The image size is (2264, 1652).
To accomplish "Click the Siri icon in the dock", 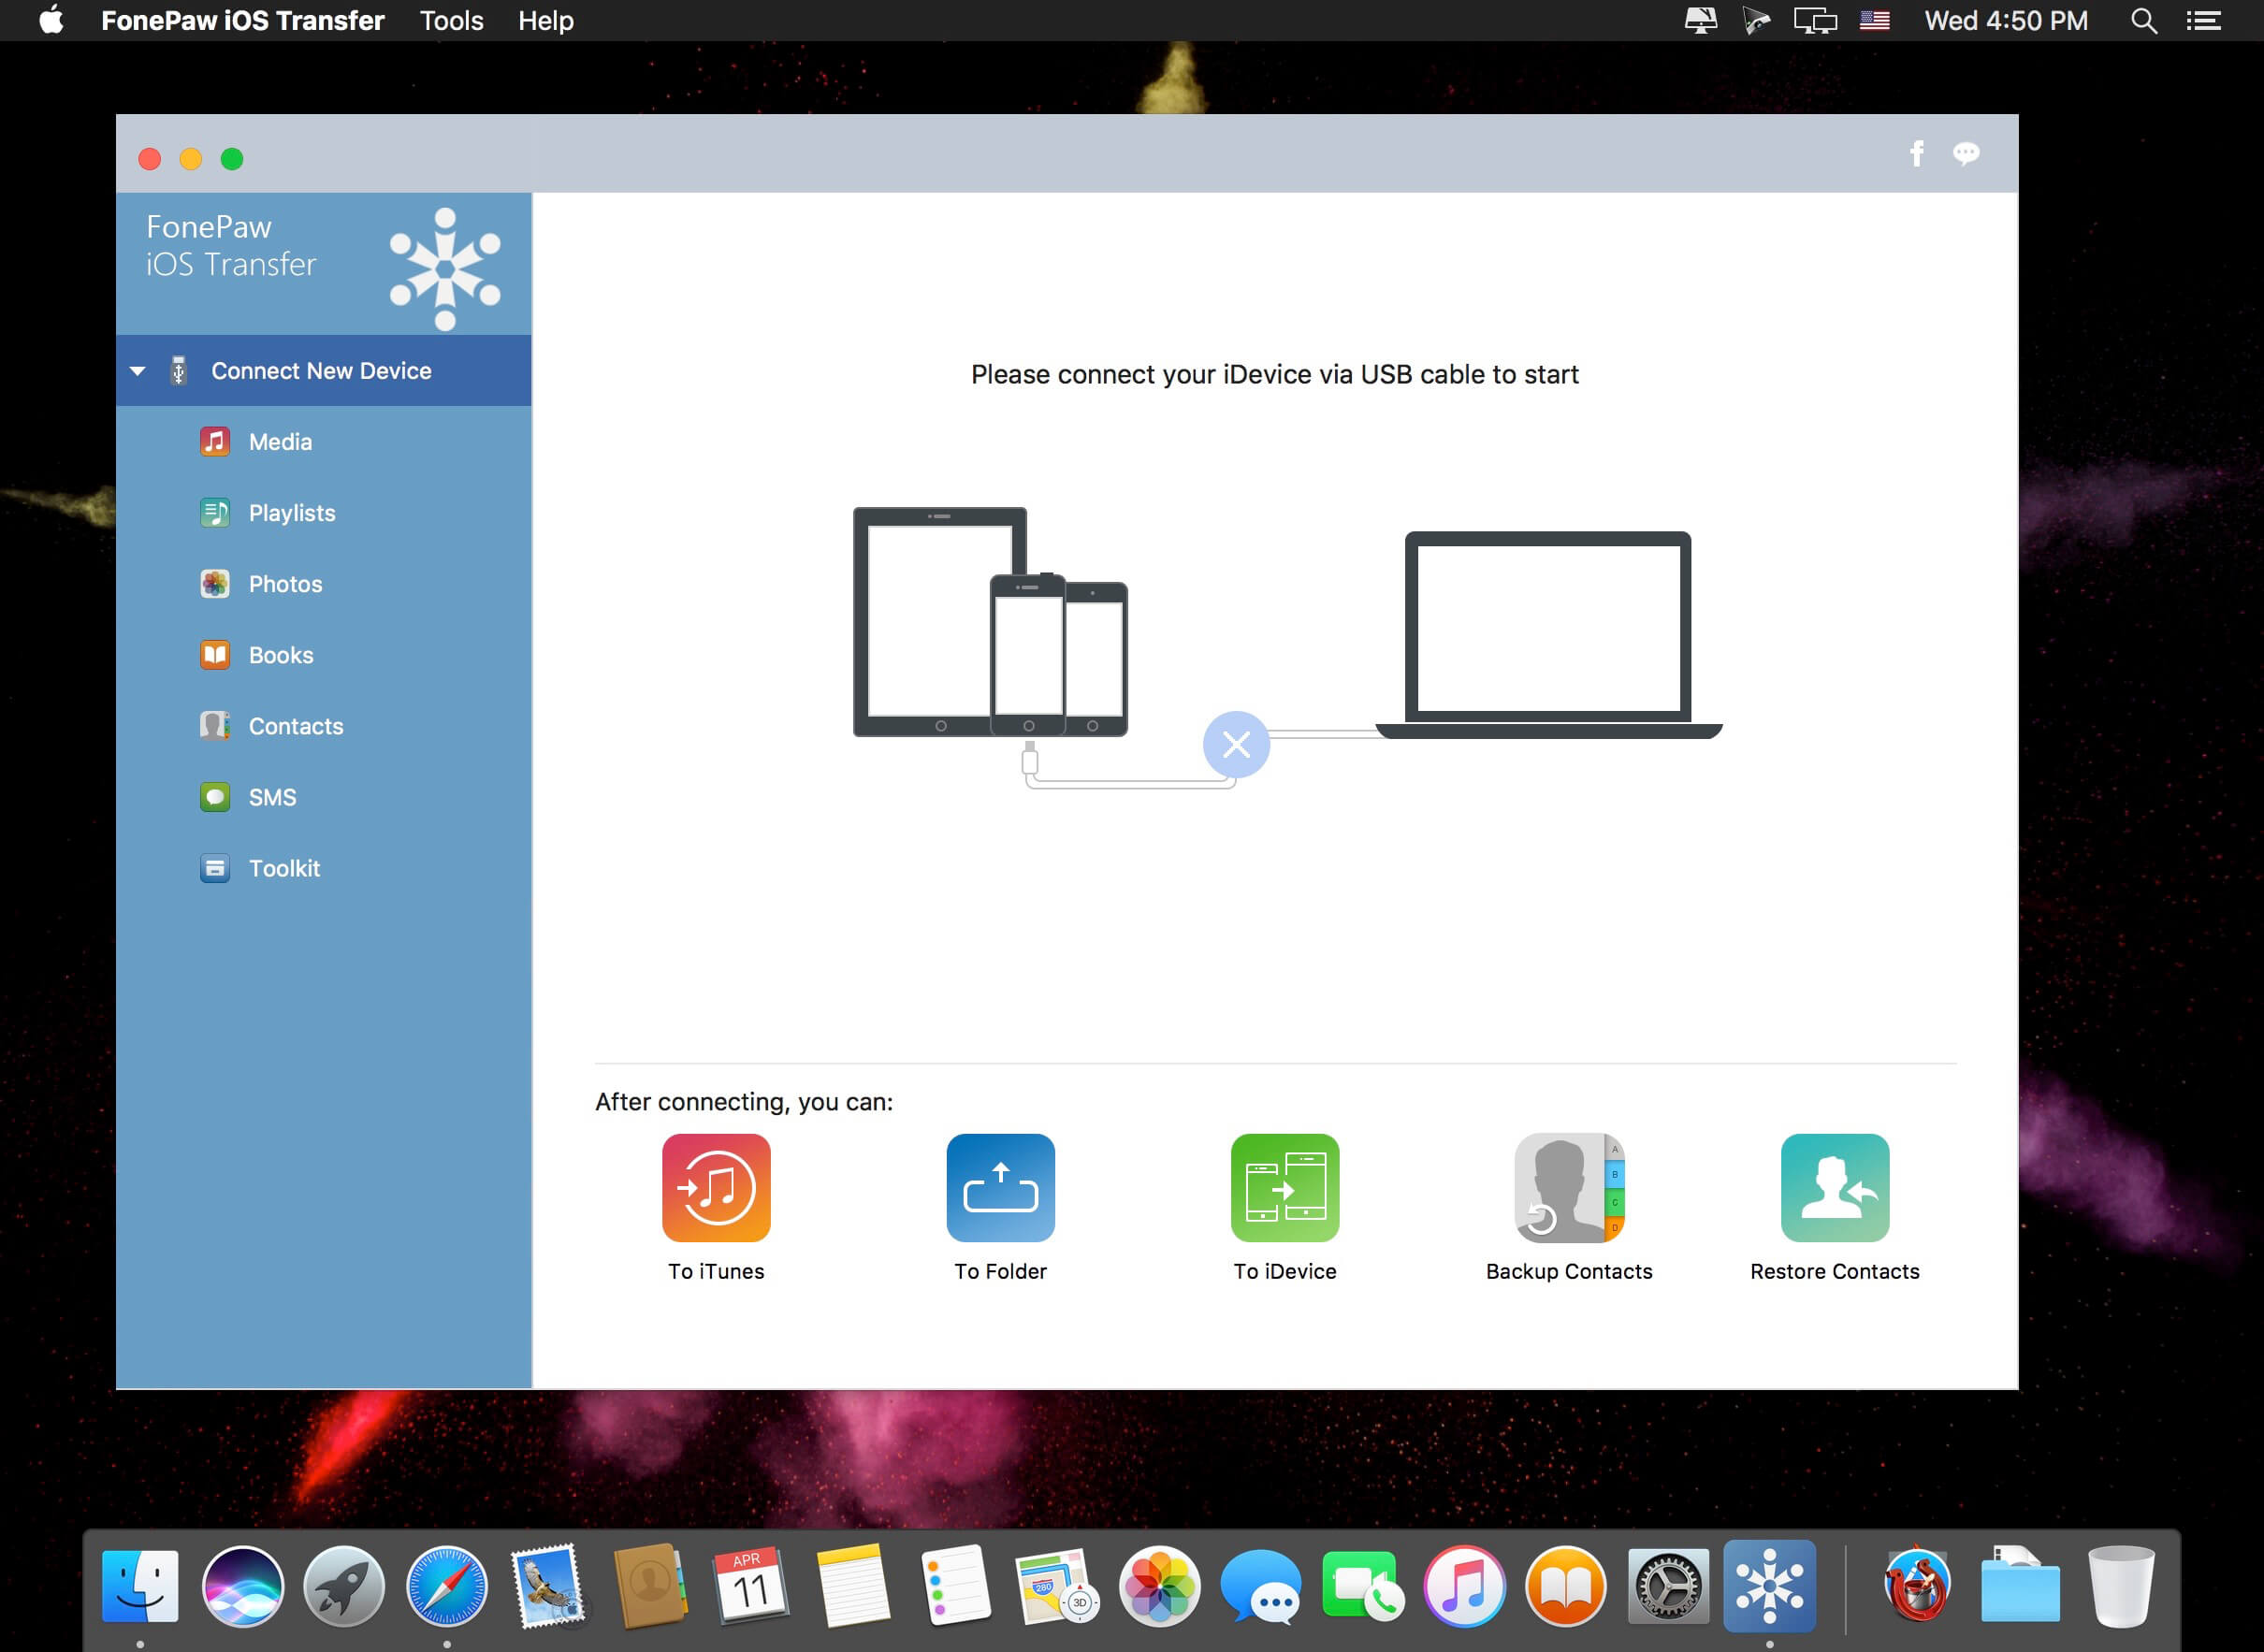I will tap(242, 1584).
